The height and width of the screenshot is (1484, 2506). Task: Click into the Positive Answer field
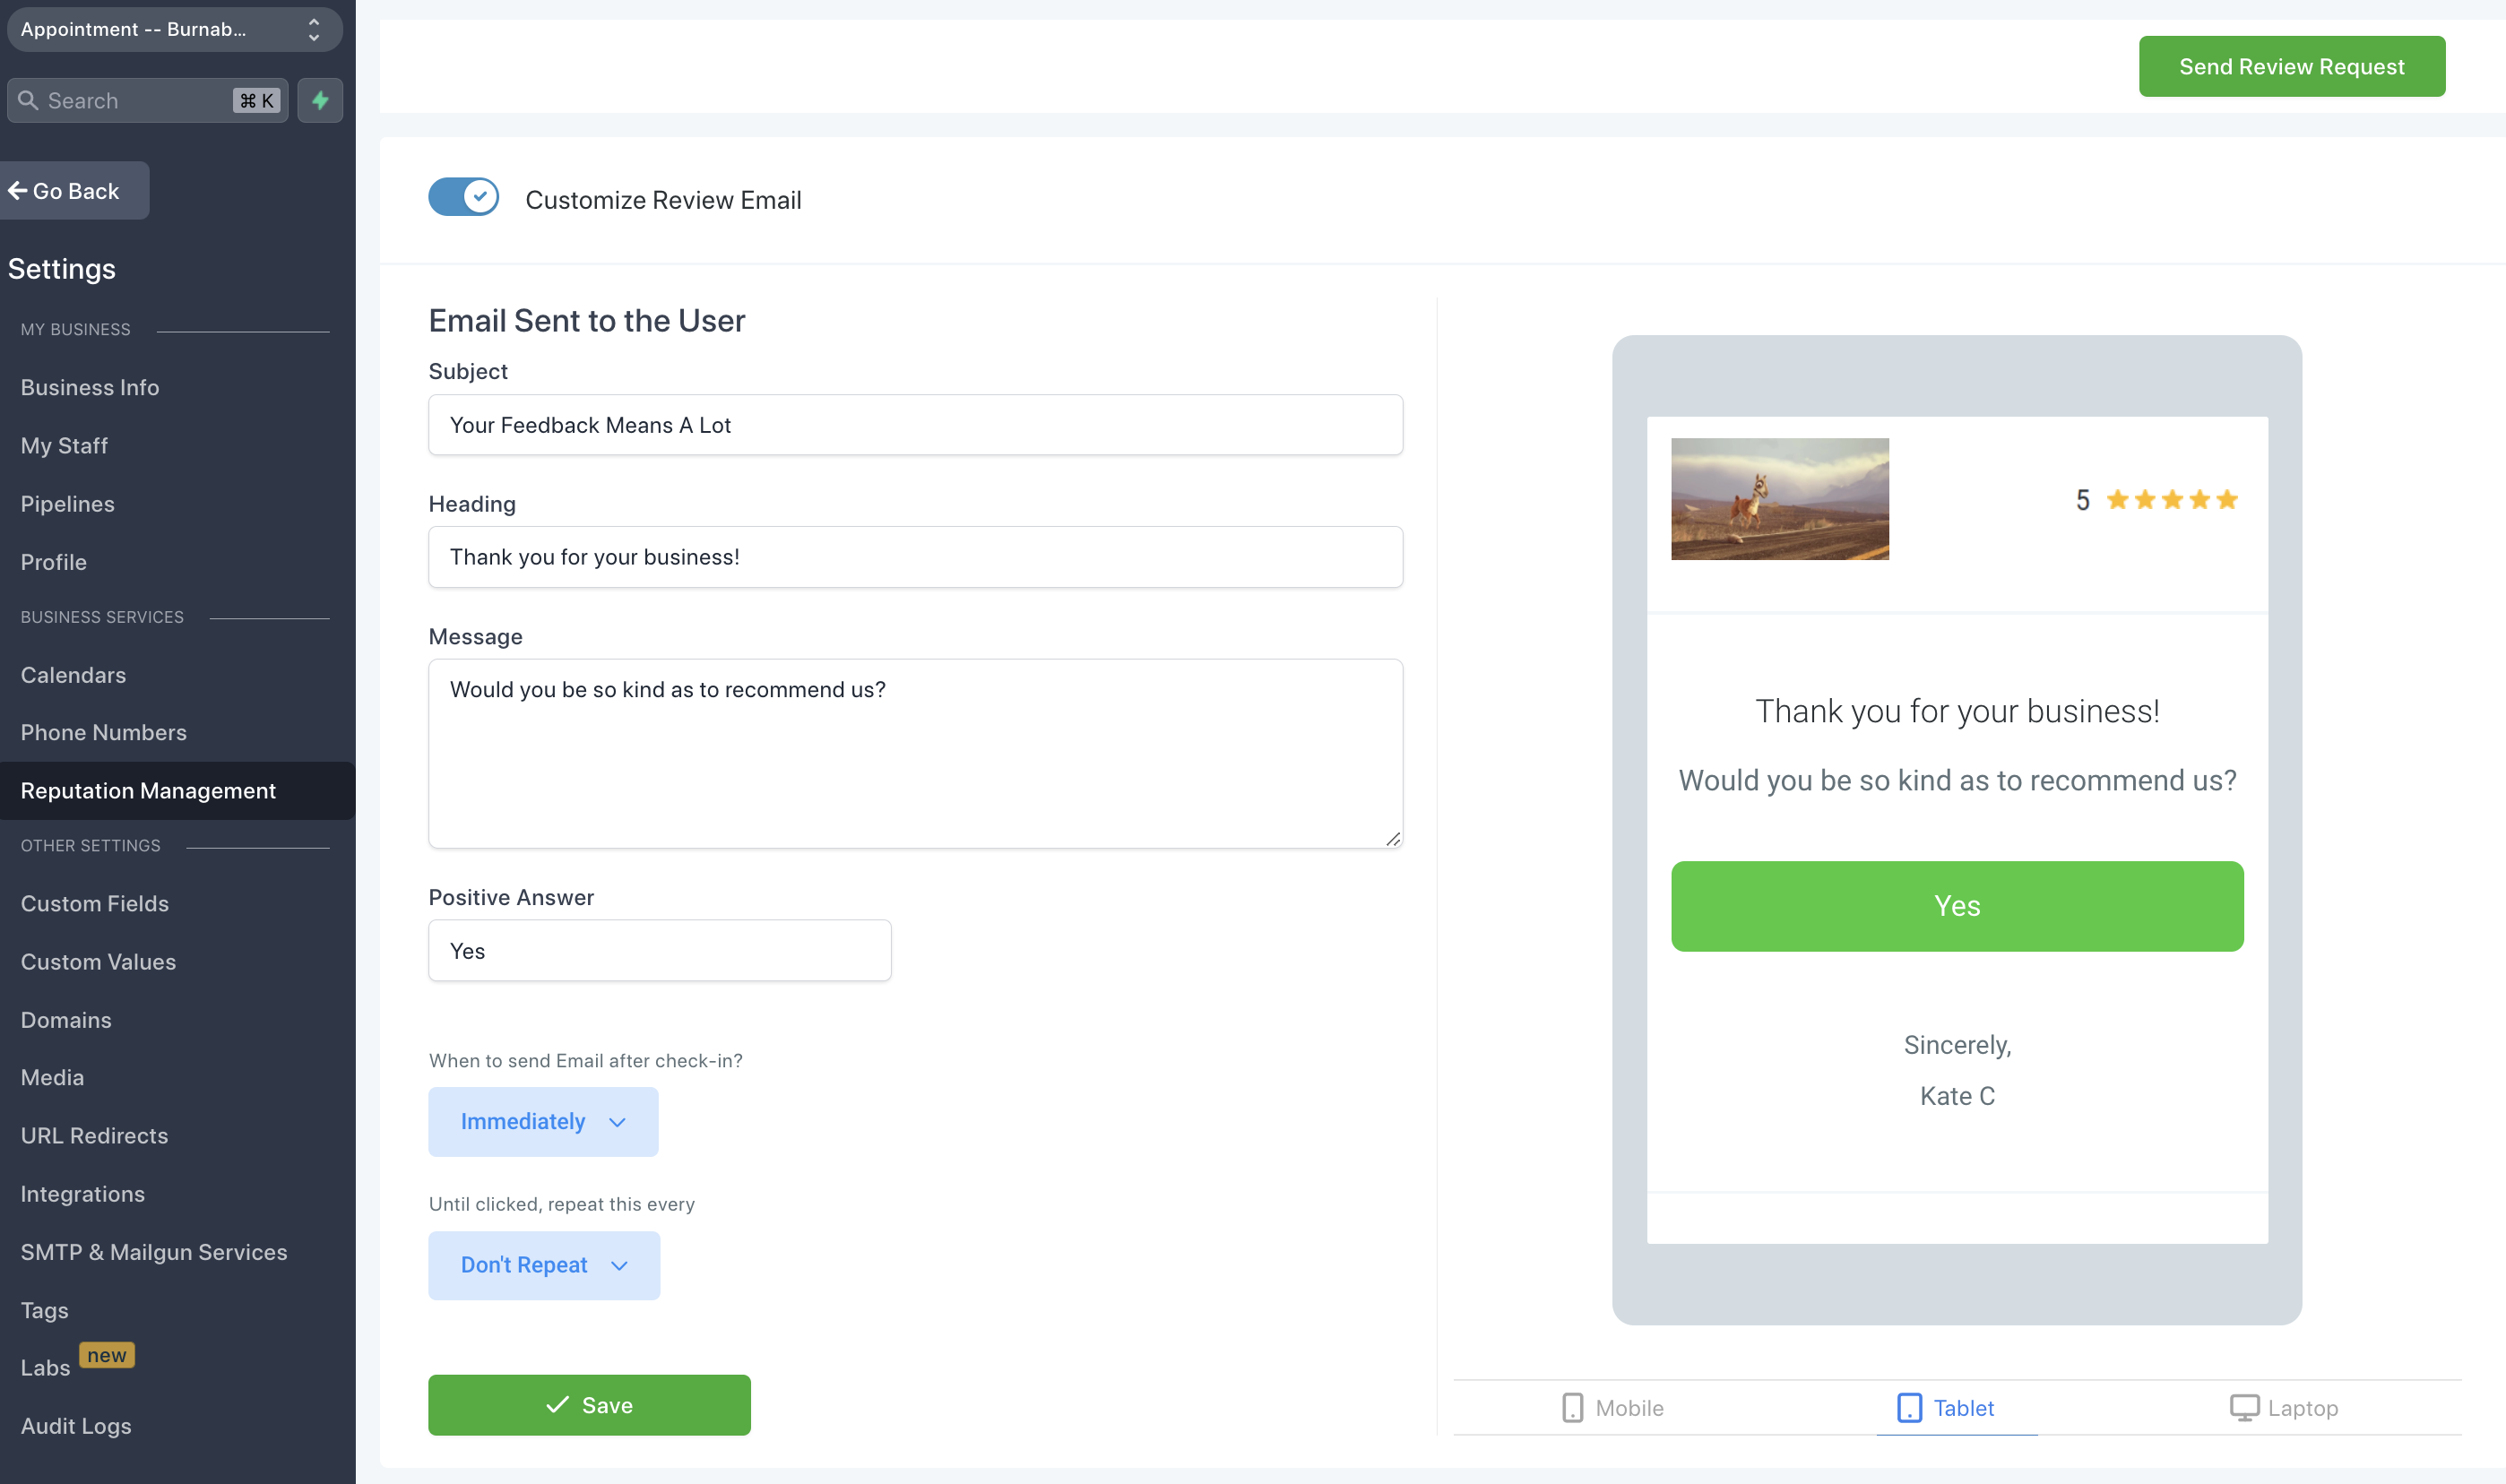660,950
